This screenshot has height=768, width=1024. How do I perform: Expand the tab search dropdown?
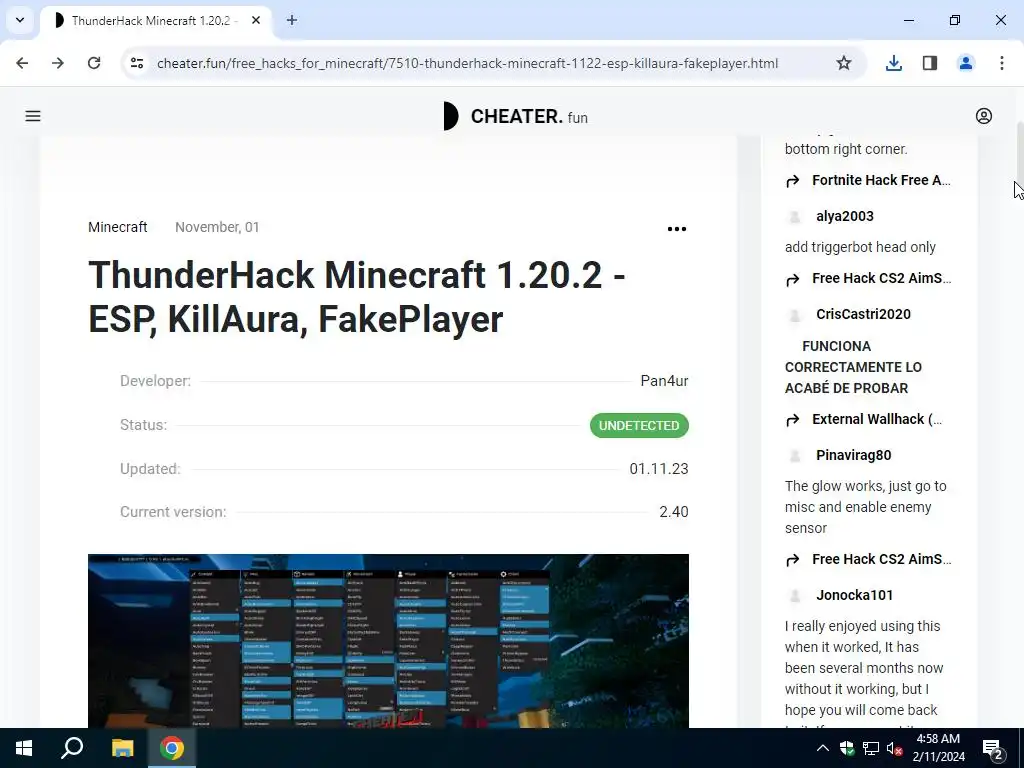[20, 20]
